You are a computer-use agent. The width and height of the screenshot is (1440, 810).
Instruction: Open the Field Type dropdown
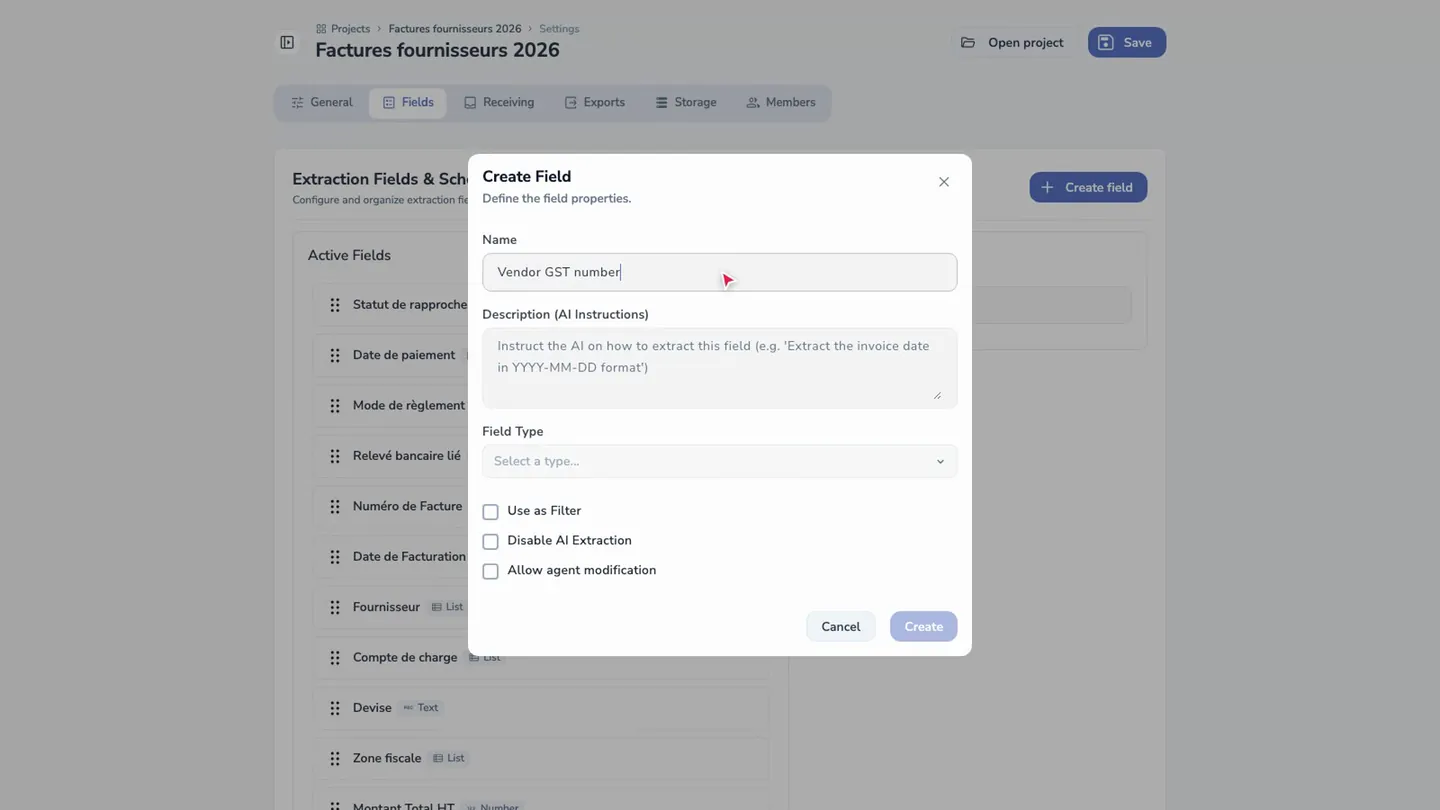tap(720, 461)
